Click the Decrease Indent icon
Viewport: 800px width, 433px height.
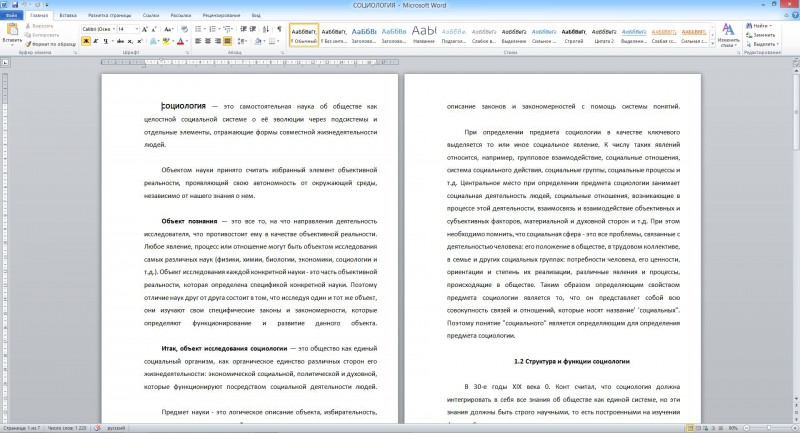tap(243, 29)
